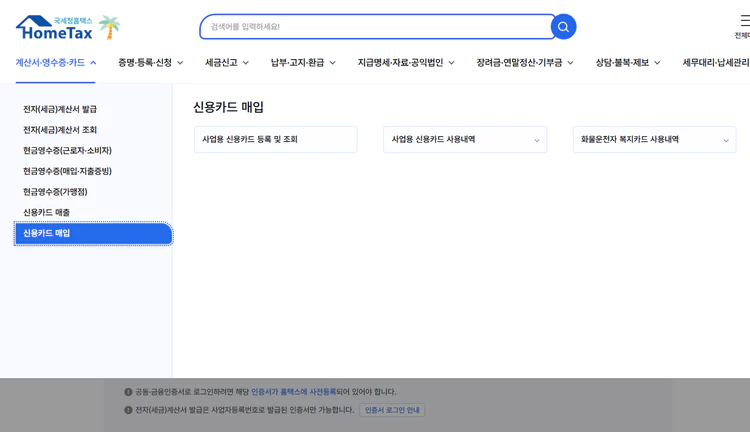Focus the search keyword input field
This screenshot has height=432, width=750.
[x=377, y=27]
